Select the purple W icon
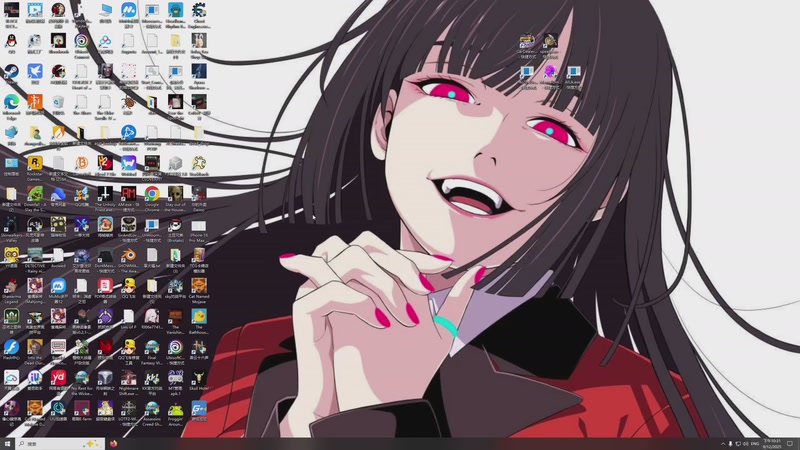800x450 pixels. tap(128, 164)
